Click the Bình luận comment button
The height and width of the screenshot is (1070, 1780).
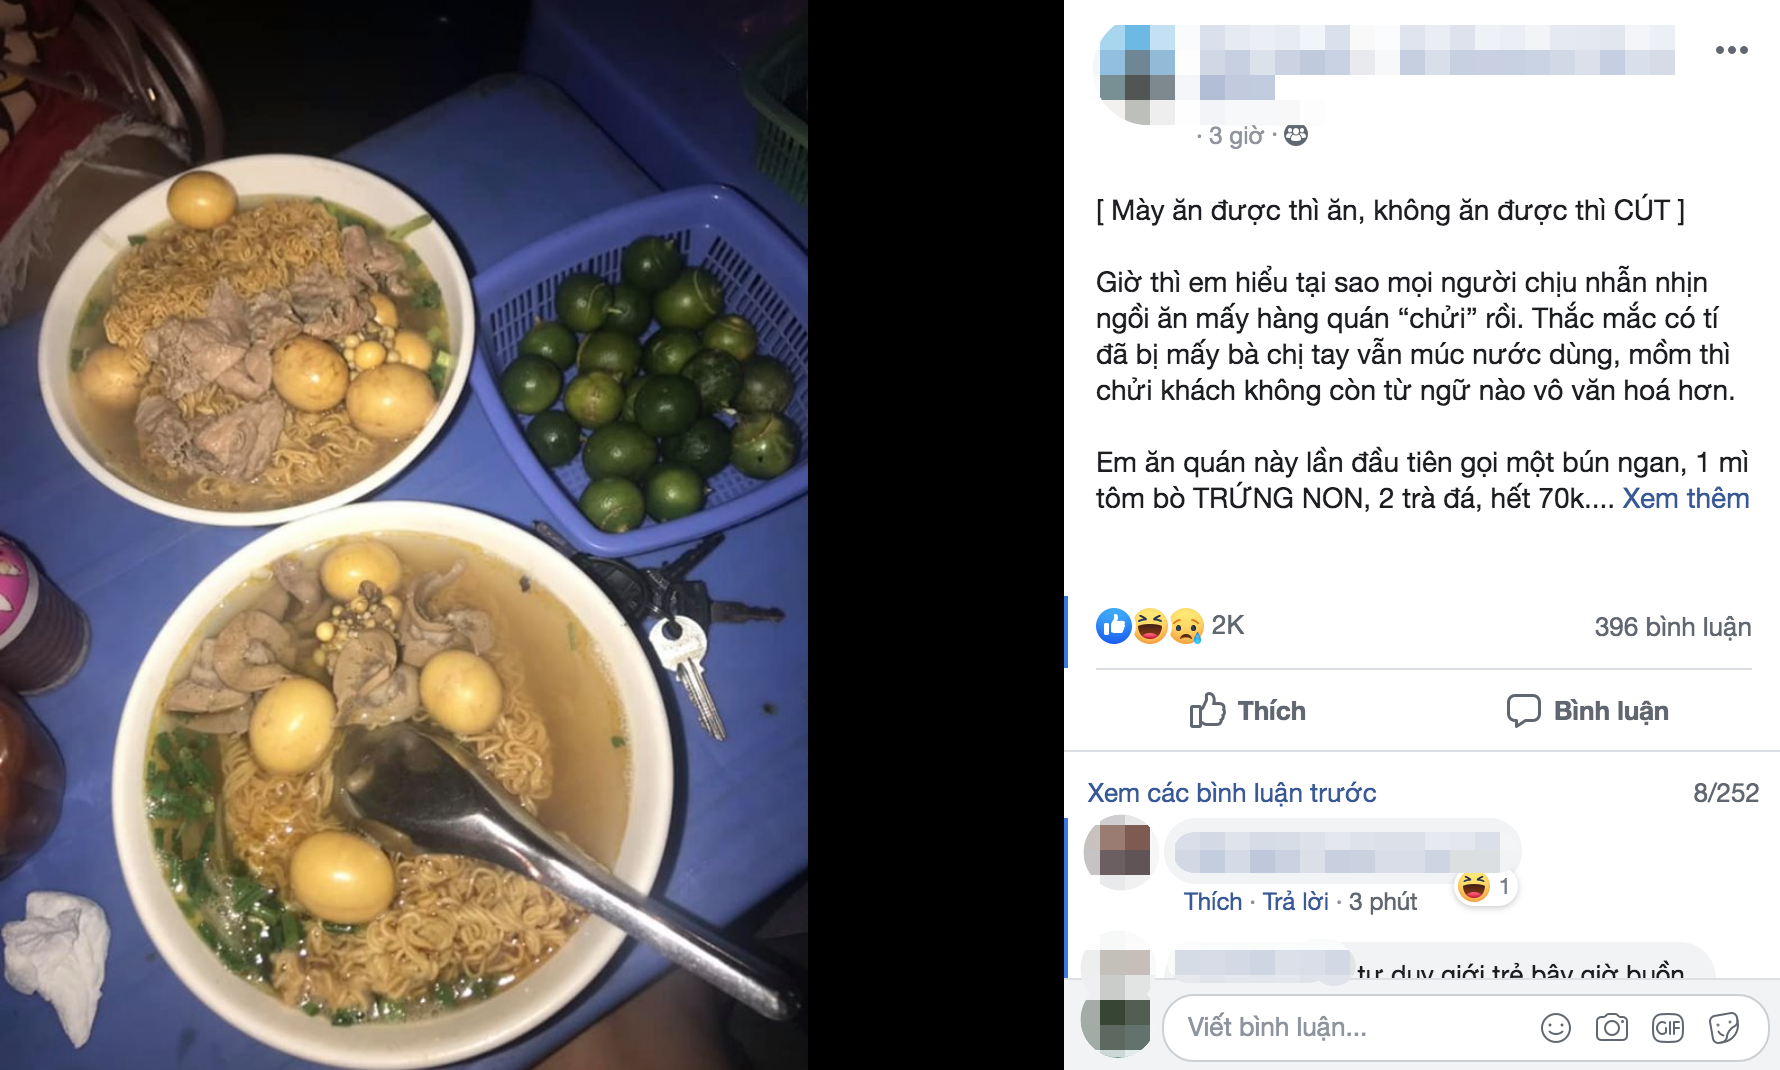(x=1587, y=710)
